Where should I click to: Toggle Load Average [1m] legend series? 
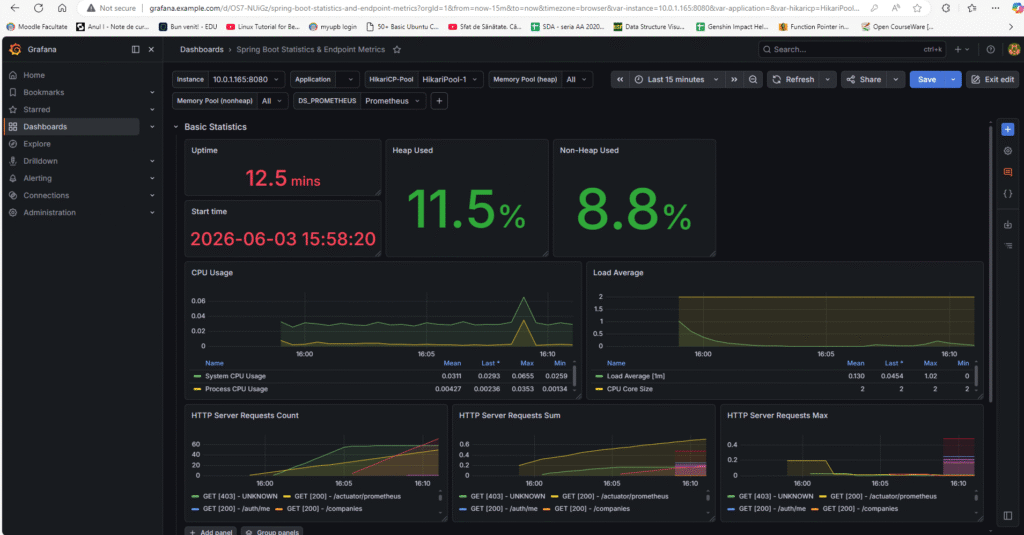(x=637, y=376)
